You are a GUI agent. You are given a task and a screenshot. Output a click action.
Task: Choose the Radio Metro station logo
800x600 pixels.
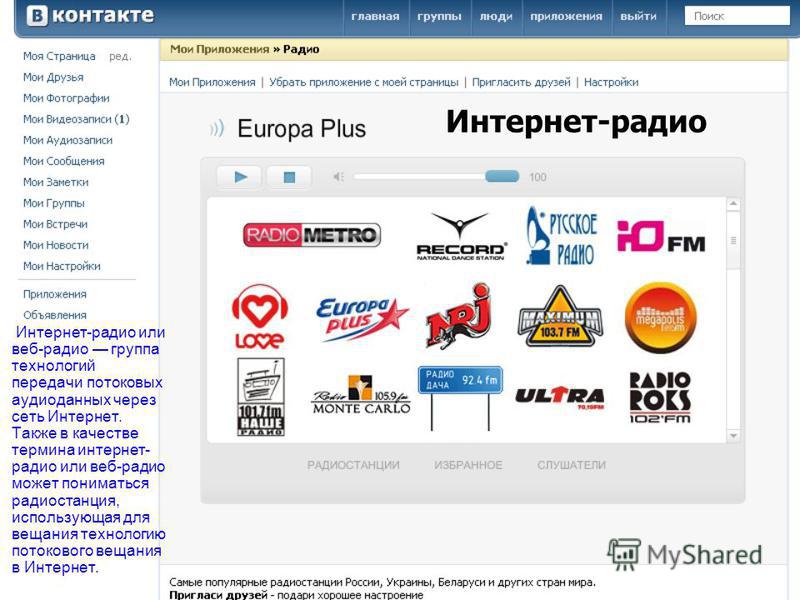(x=312, y=235)
